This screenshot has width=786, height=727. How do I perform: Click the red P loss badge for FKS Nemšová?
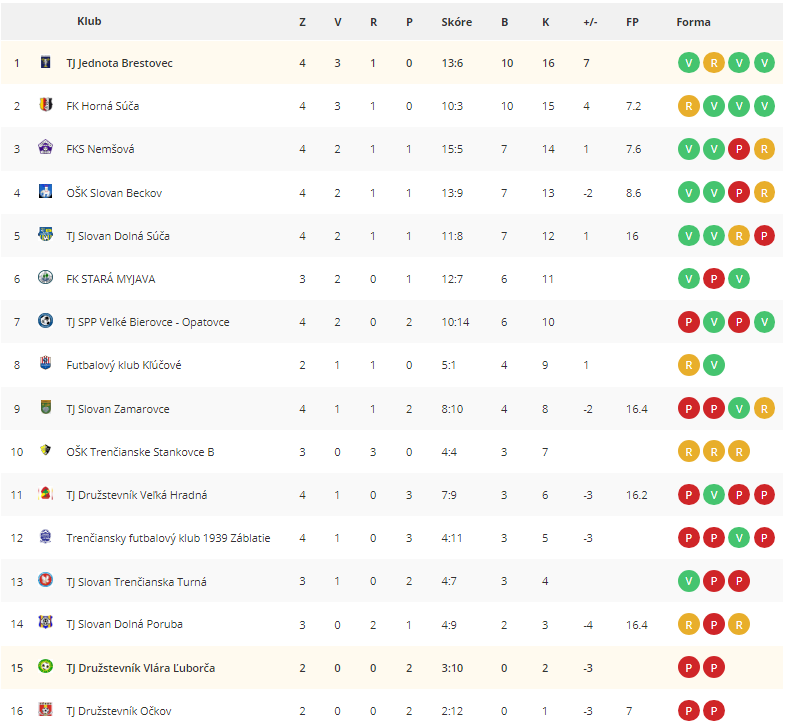739,149
